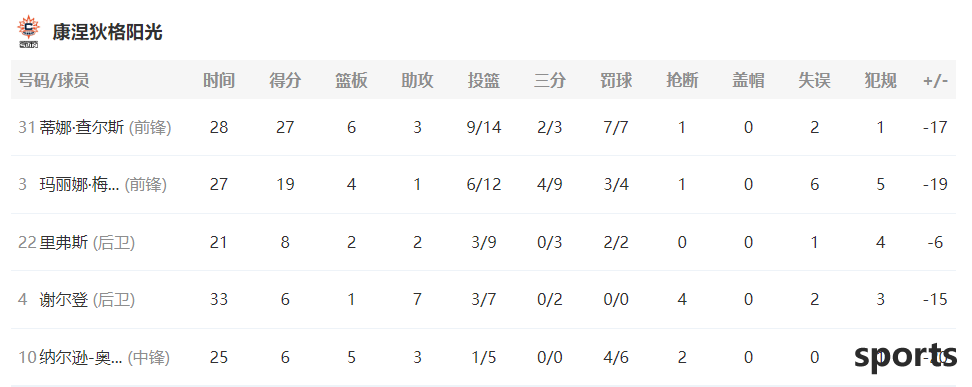Open player 玛丽娜·梅... profile link

79,184
